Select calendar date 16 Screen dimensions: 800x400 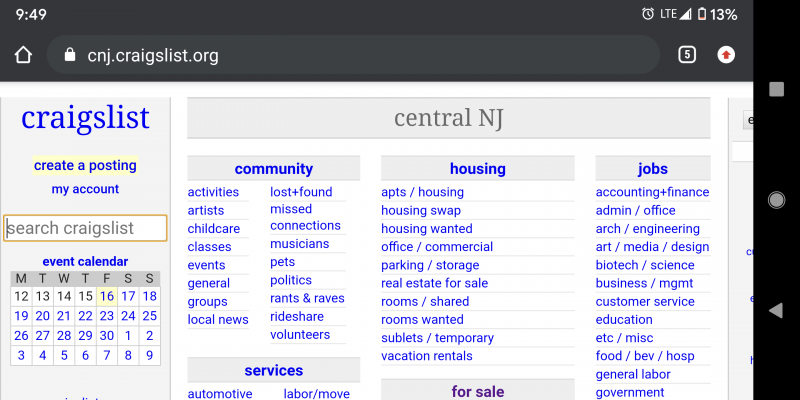(107, 296)
